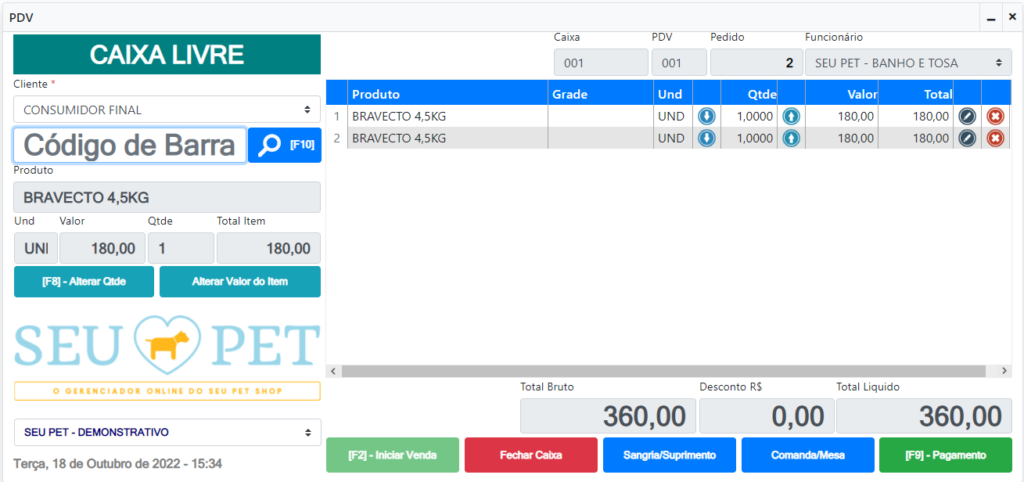Open Sangria/Suprimento
This screenshot has height=482, width=1024.
click(669, 455)
